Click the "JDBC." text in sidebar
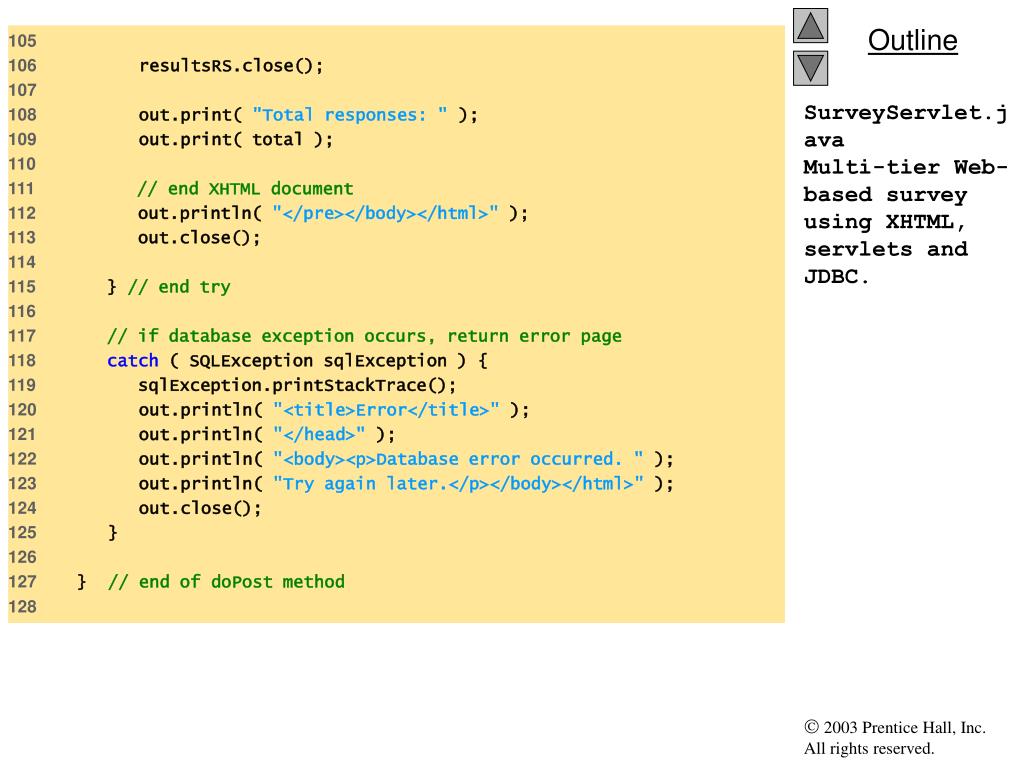 pos(837,277)
